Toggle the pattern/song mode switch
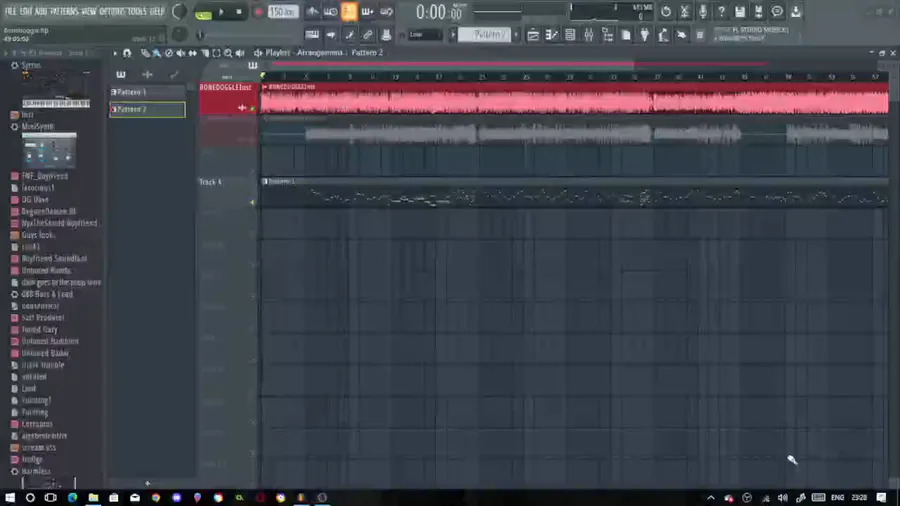The image size is (900, 506). coord(203,14)
